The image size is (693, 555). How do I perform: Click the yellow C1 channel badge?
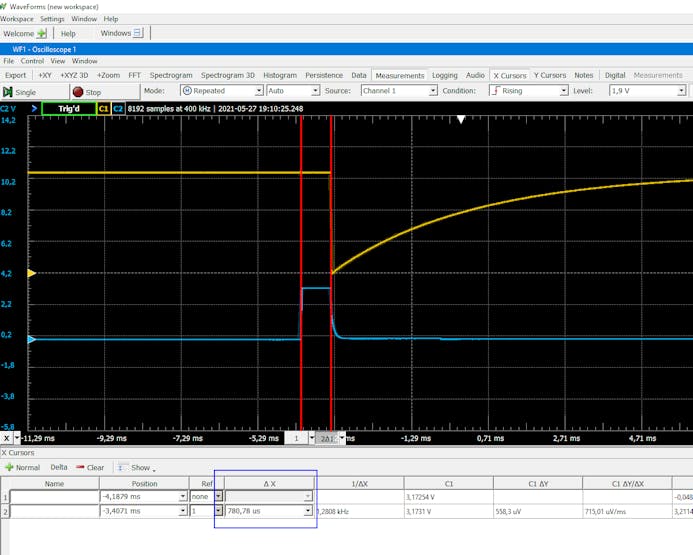tap(103, 108)
